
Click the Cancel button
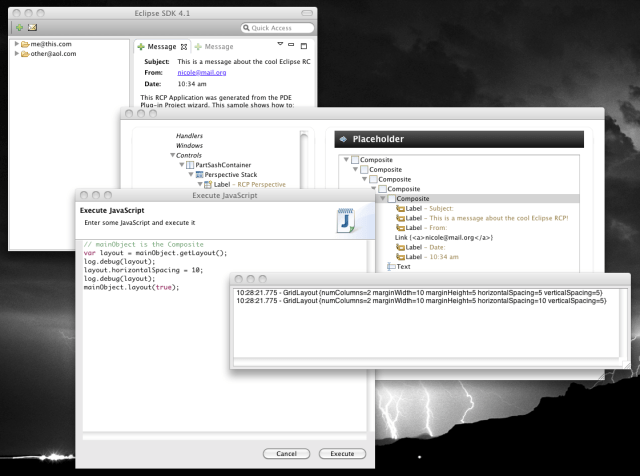(286, 453)
